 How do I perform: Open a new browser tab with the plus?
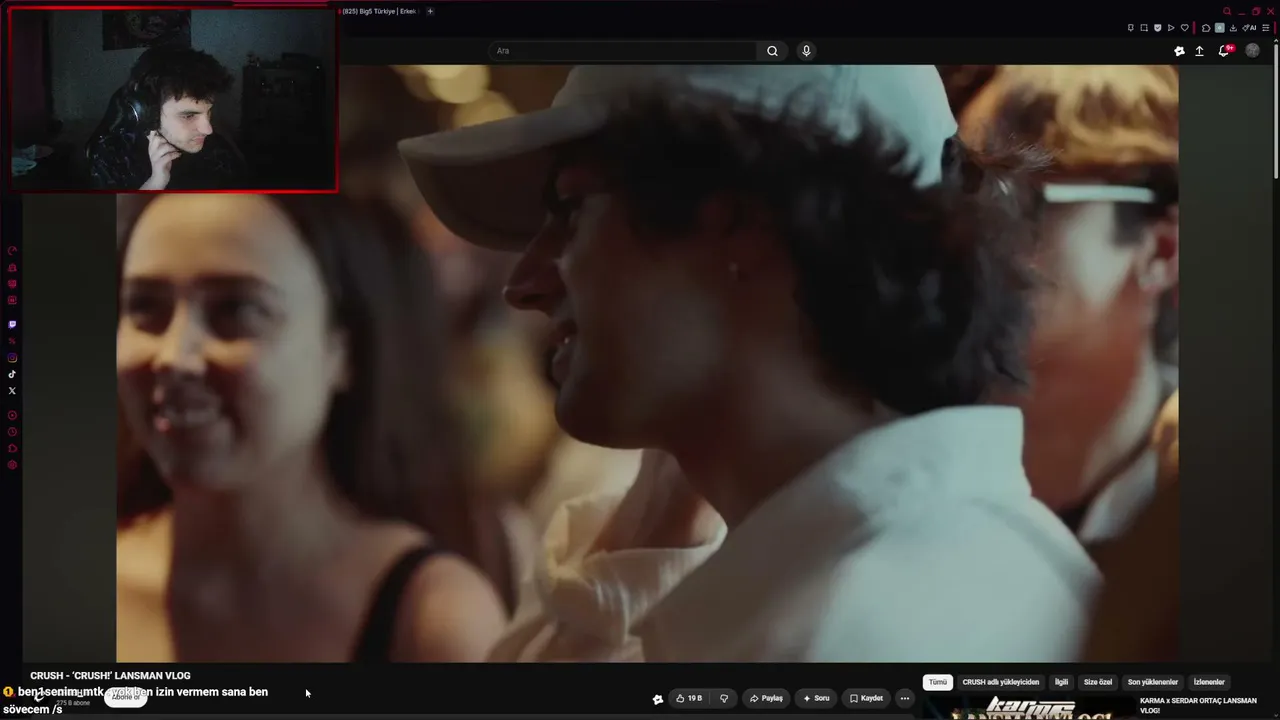[x=430, y=11]
